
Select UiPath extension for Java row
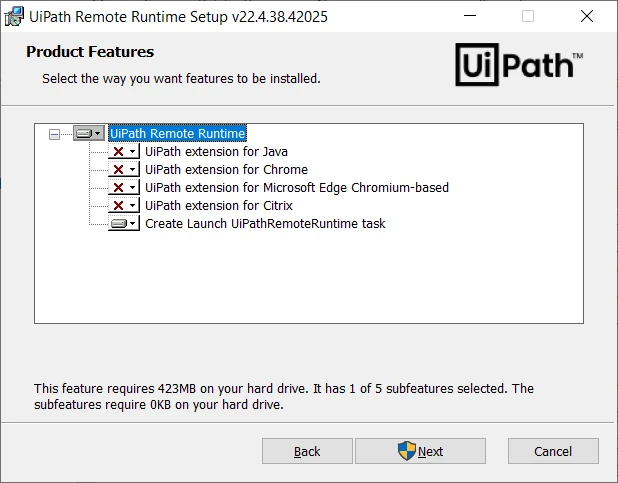216,152
